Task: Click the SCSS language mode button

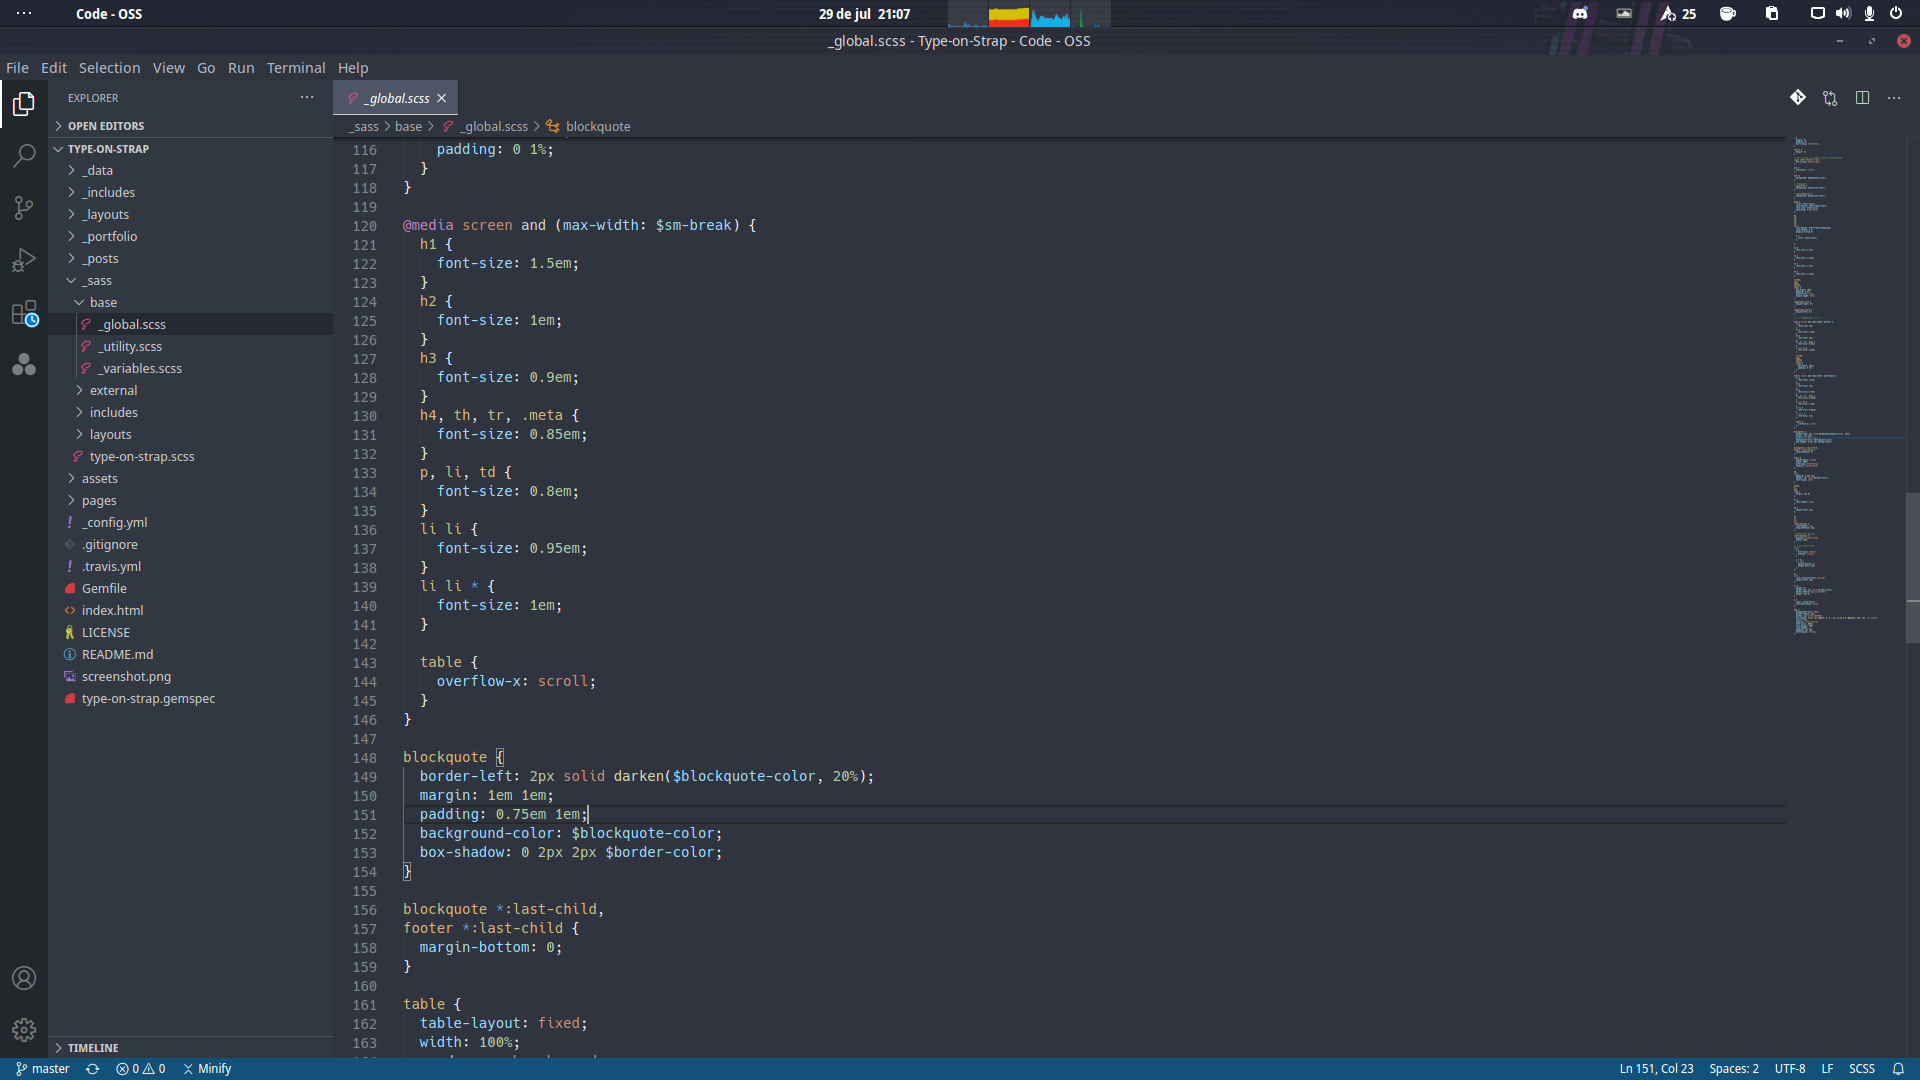Action: click(1861, 1068)
